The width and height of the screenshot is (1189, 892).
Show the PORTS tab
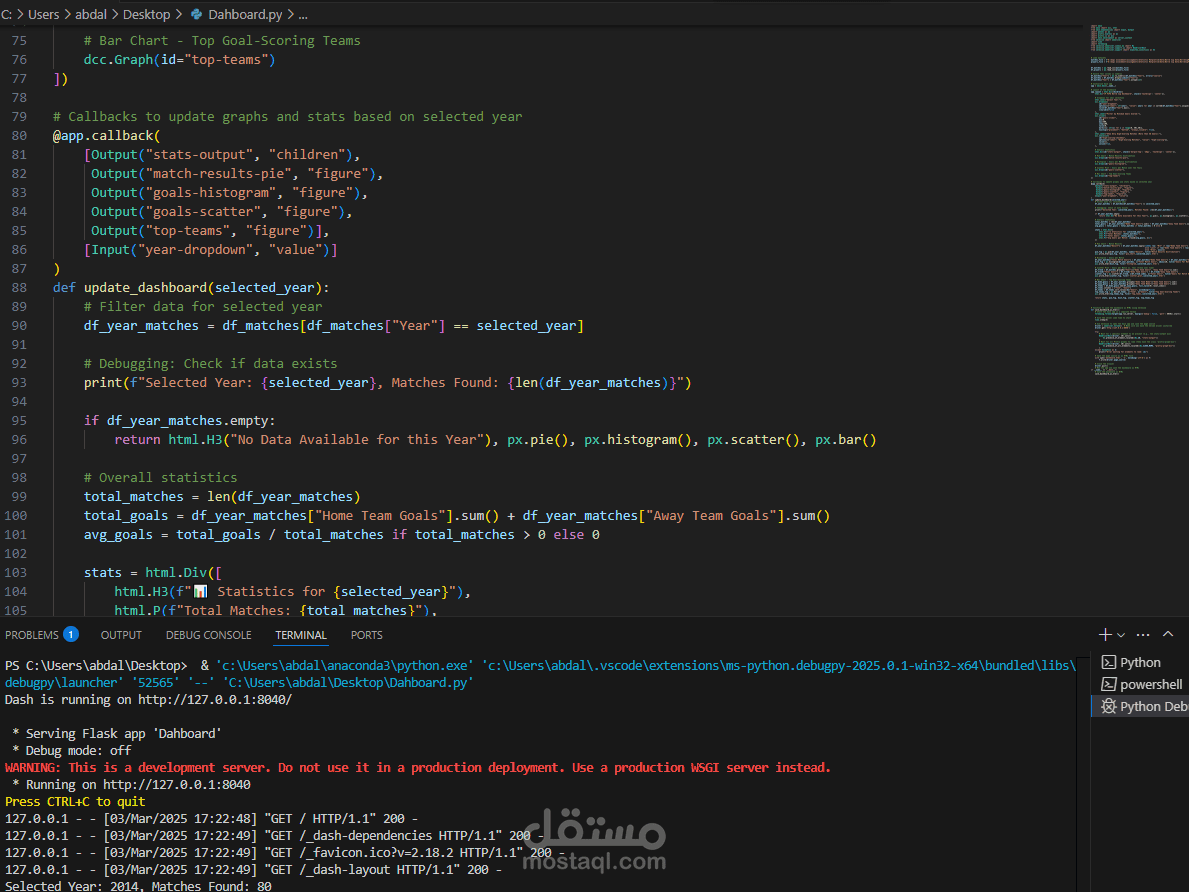coord(366,635)
